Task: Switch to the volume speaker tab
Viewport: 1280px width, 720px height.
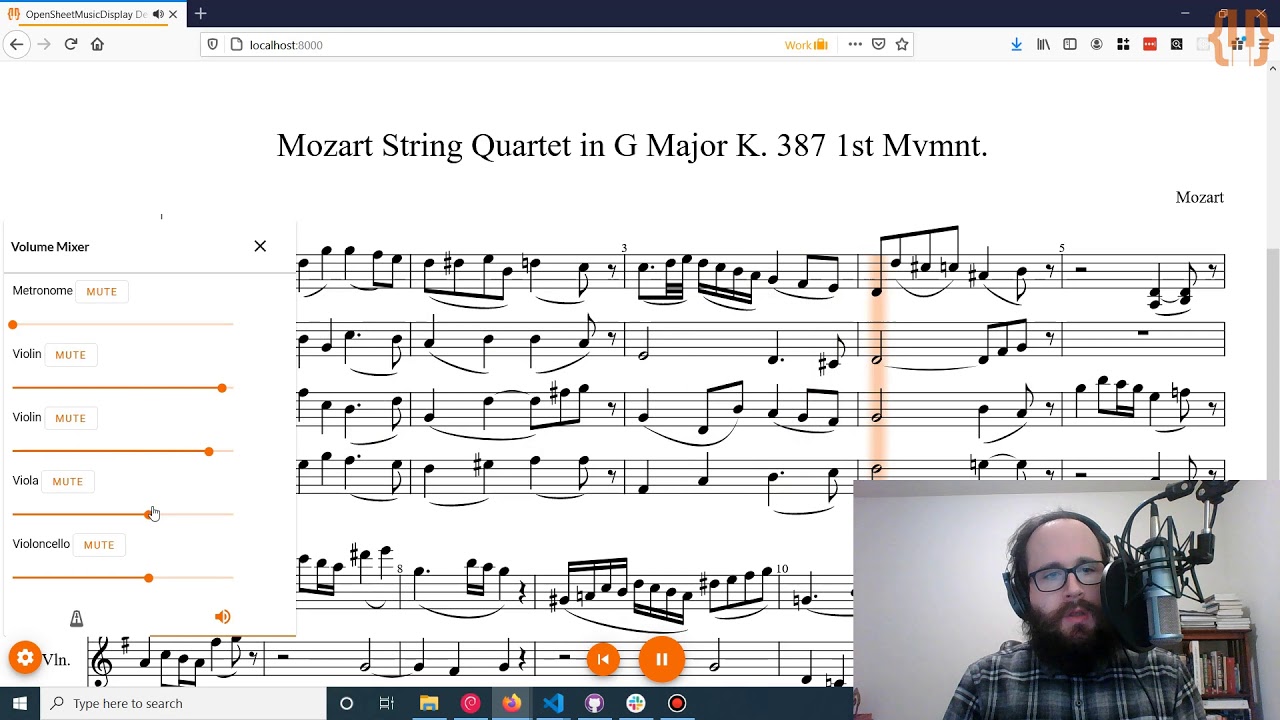Action: click(222, 617)
